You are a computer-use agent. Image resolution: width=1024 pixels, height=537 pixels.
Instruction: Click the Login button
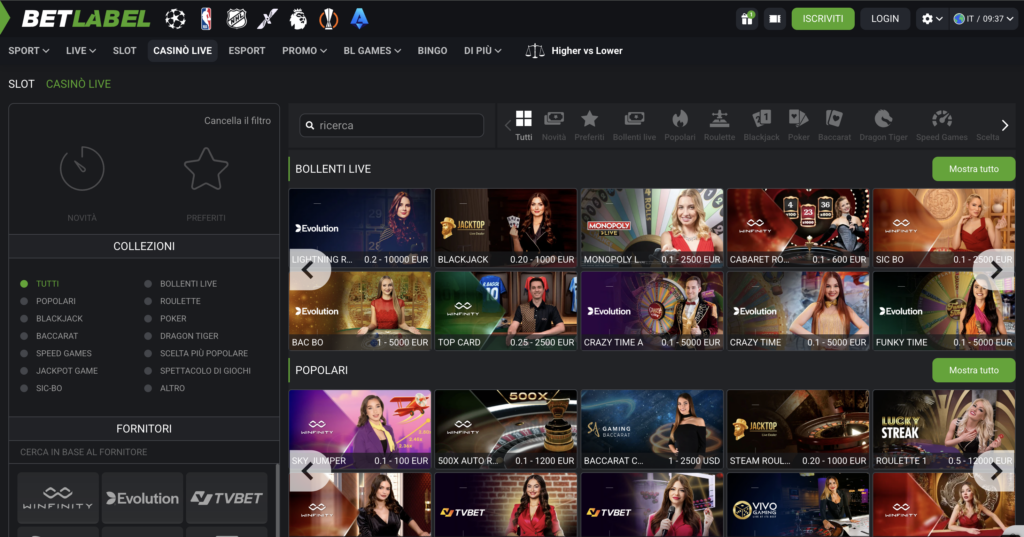point(885,19)
